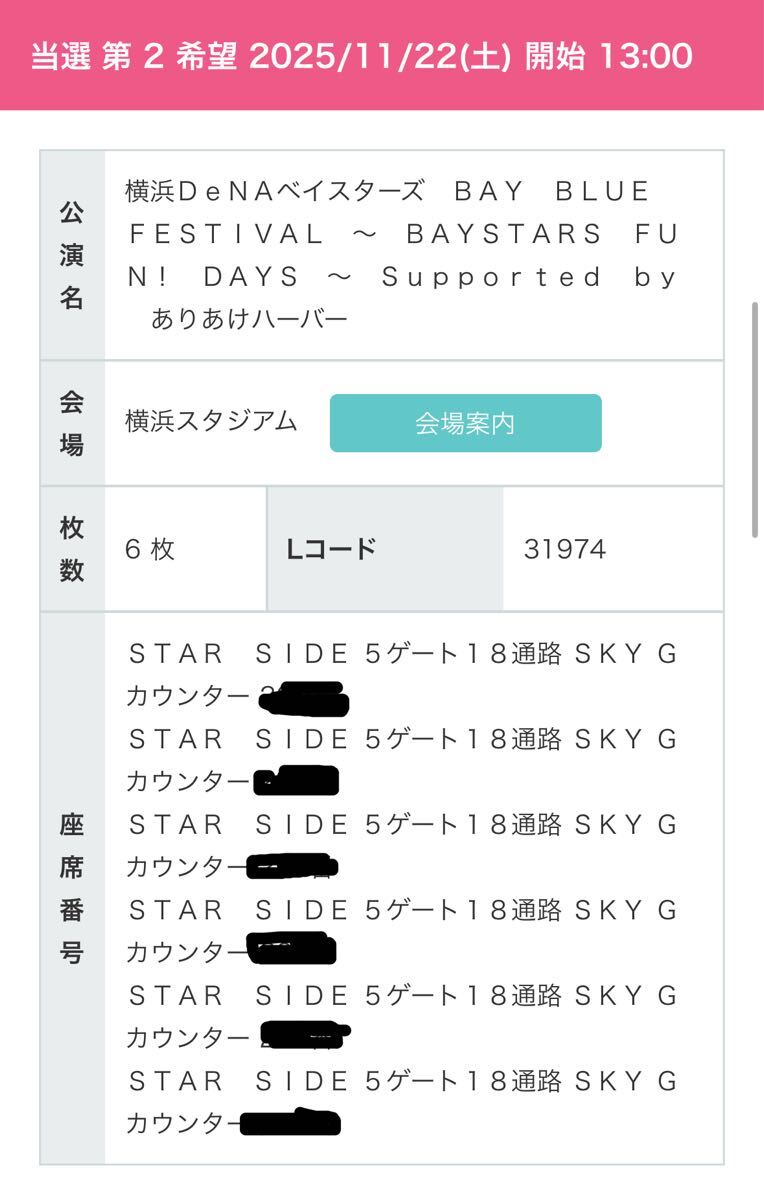This screenshot has width=764, height=1200.
Task: Click the 公演名 row label cell
Action: click(72, 255)
